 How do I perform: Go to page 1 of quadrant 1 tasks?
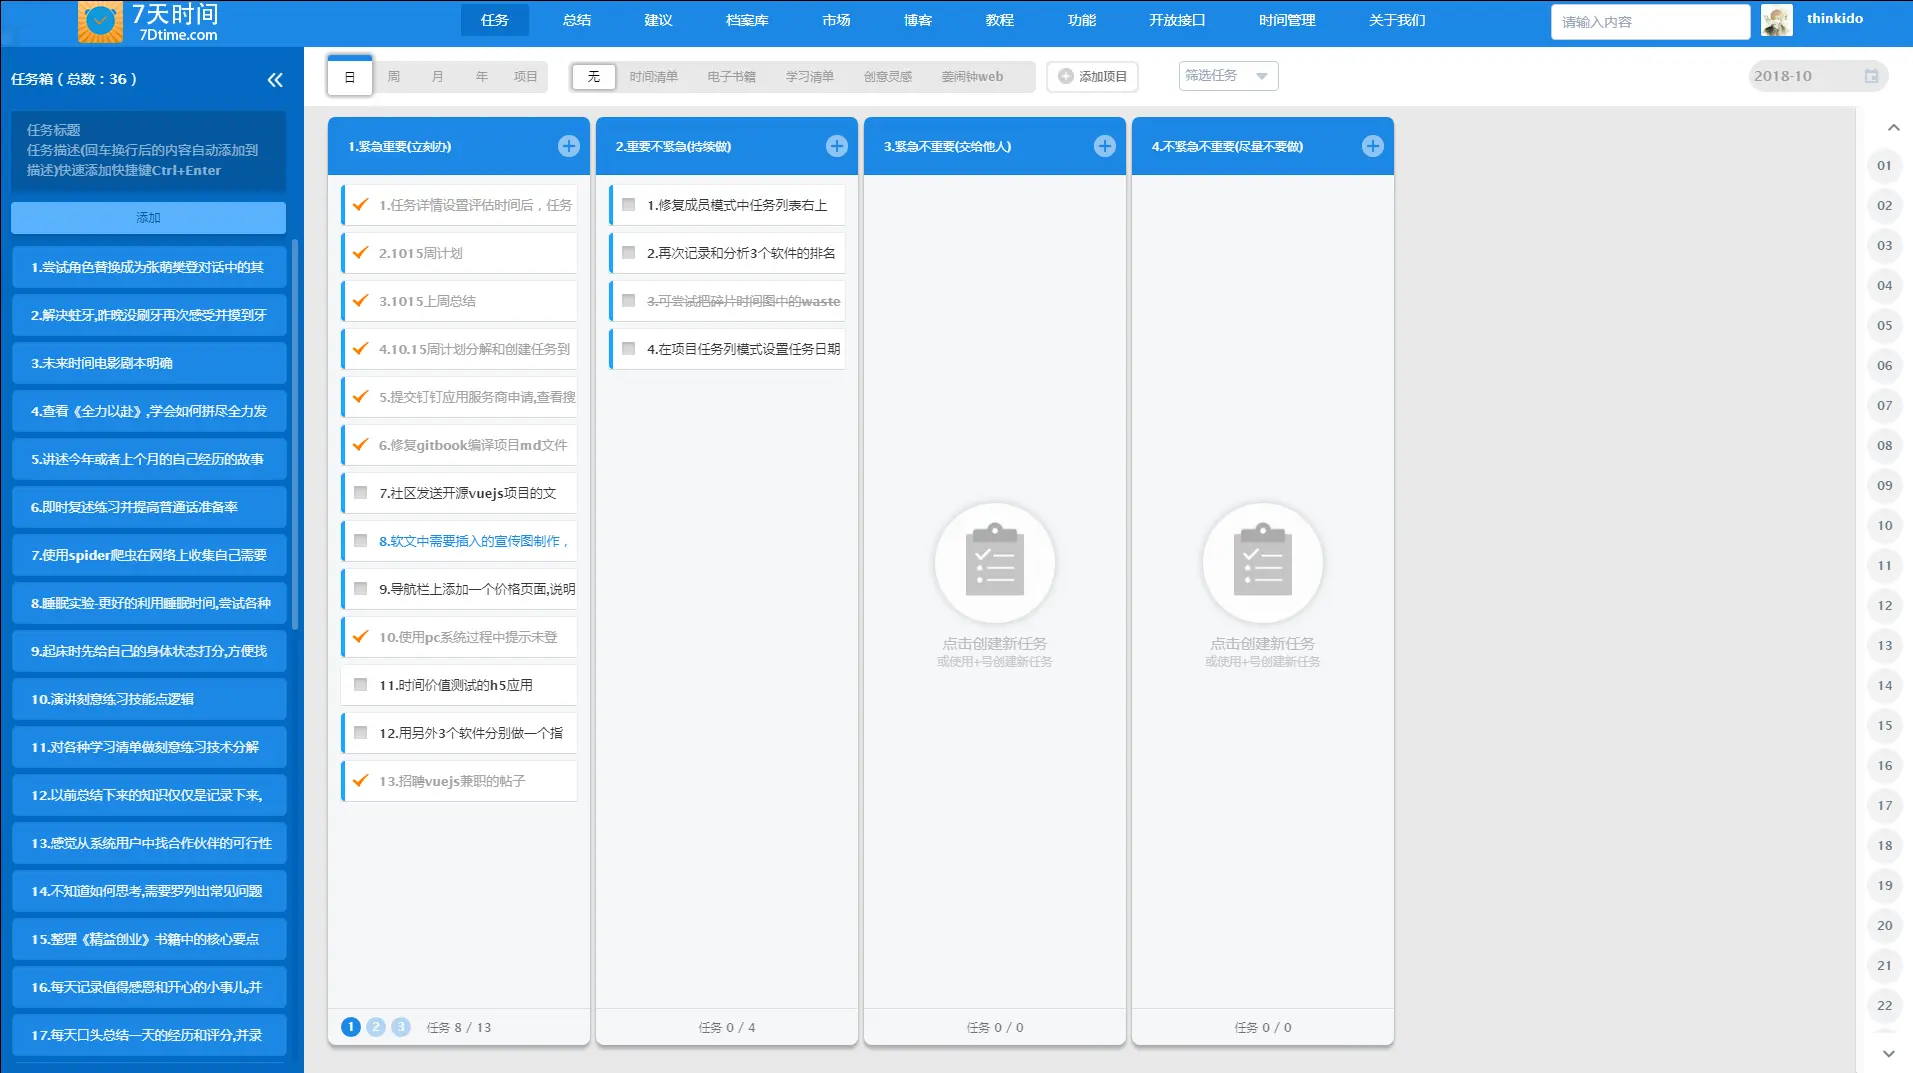[351, 1027]
